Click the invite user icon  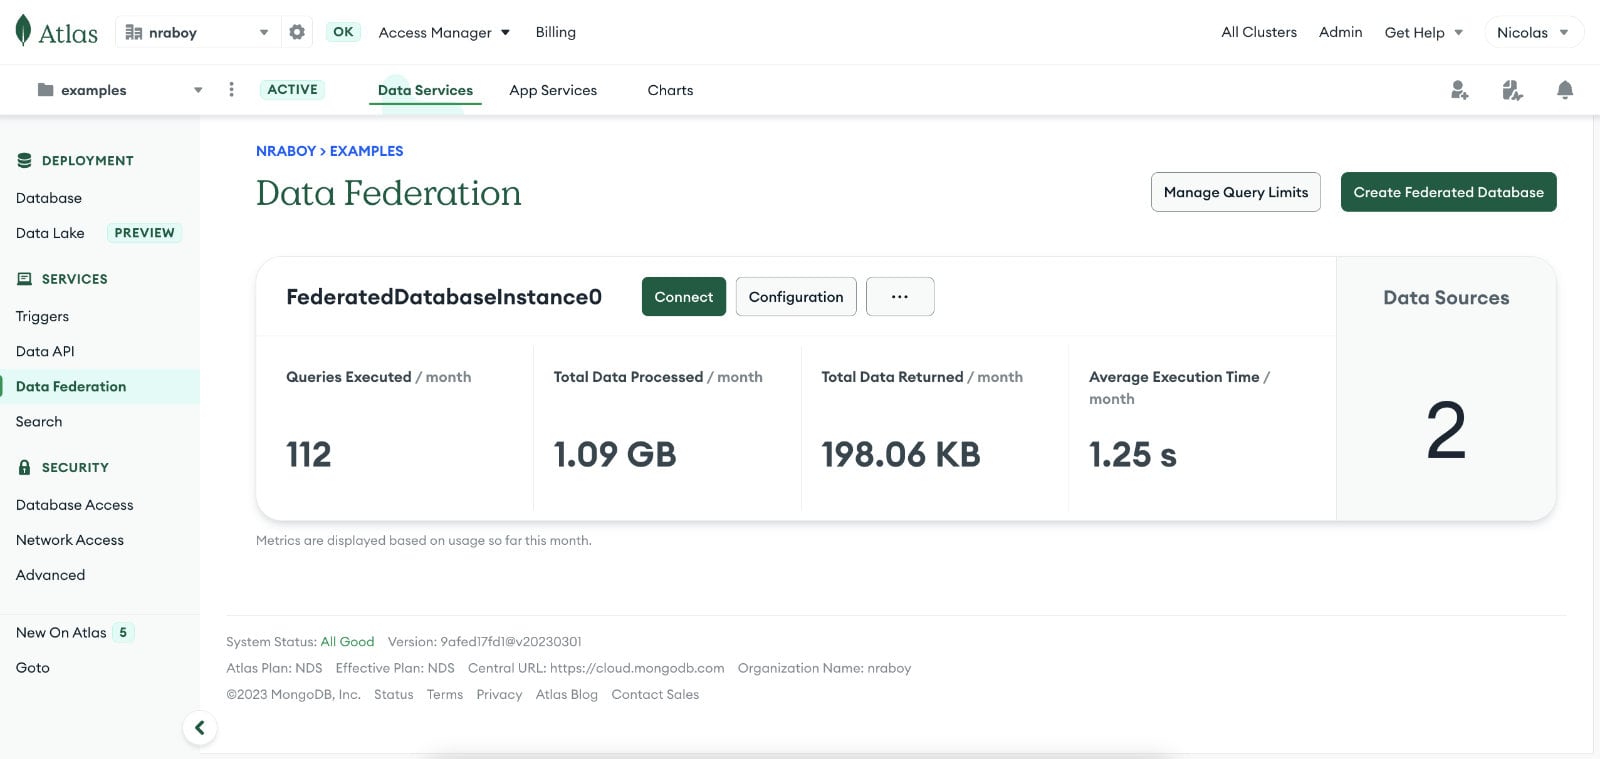point(1460,90)
